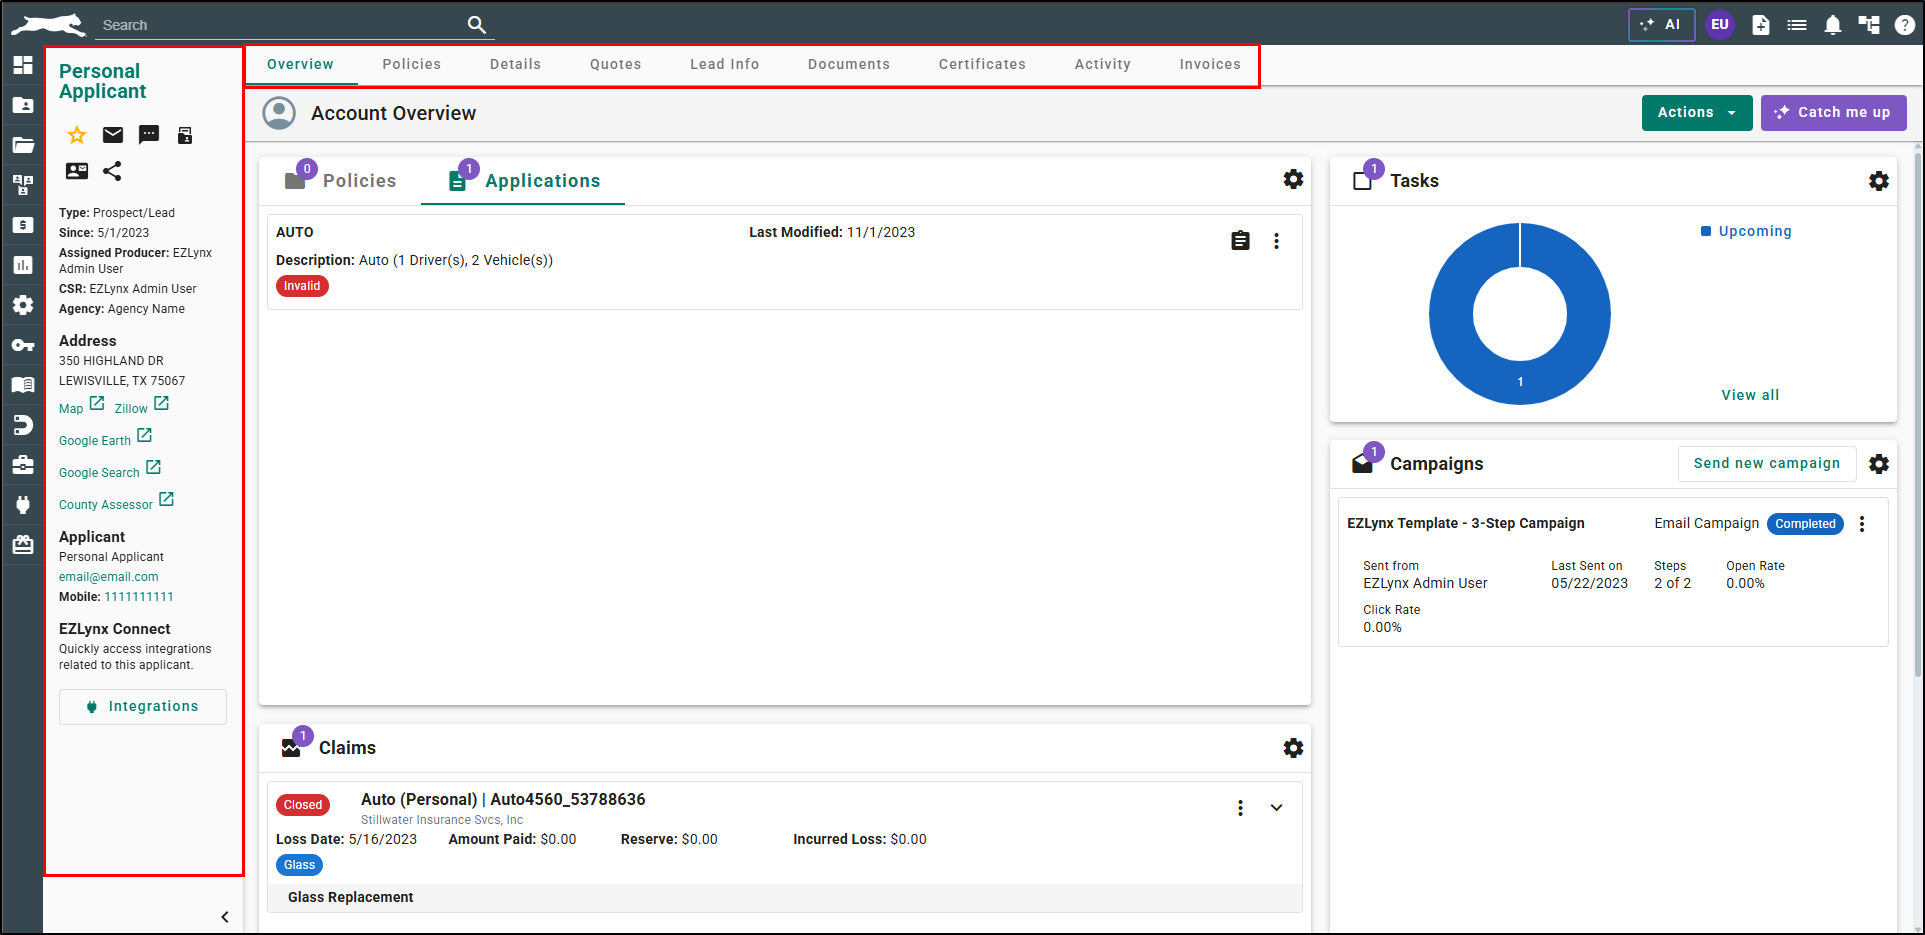Open Policies widget settings gear
The width and height of the screenshot is (1925, 935).
[x=1293, y=179]
